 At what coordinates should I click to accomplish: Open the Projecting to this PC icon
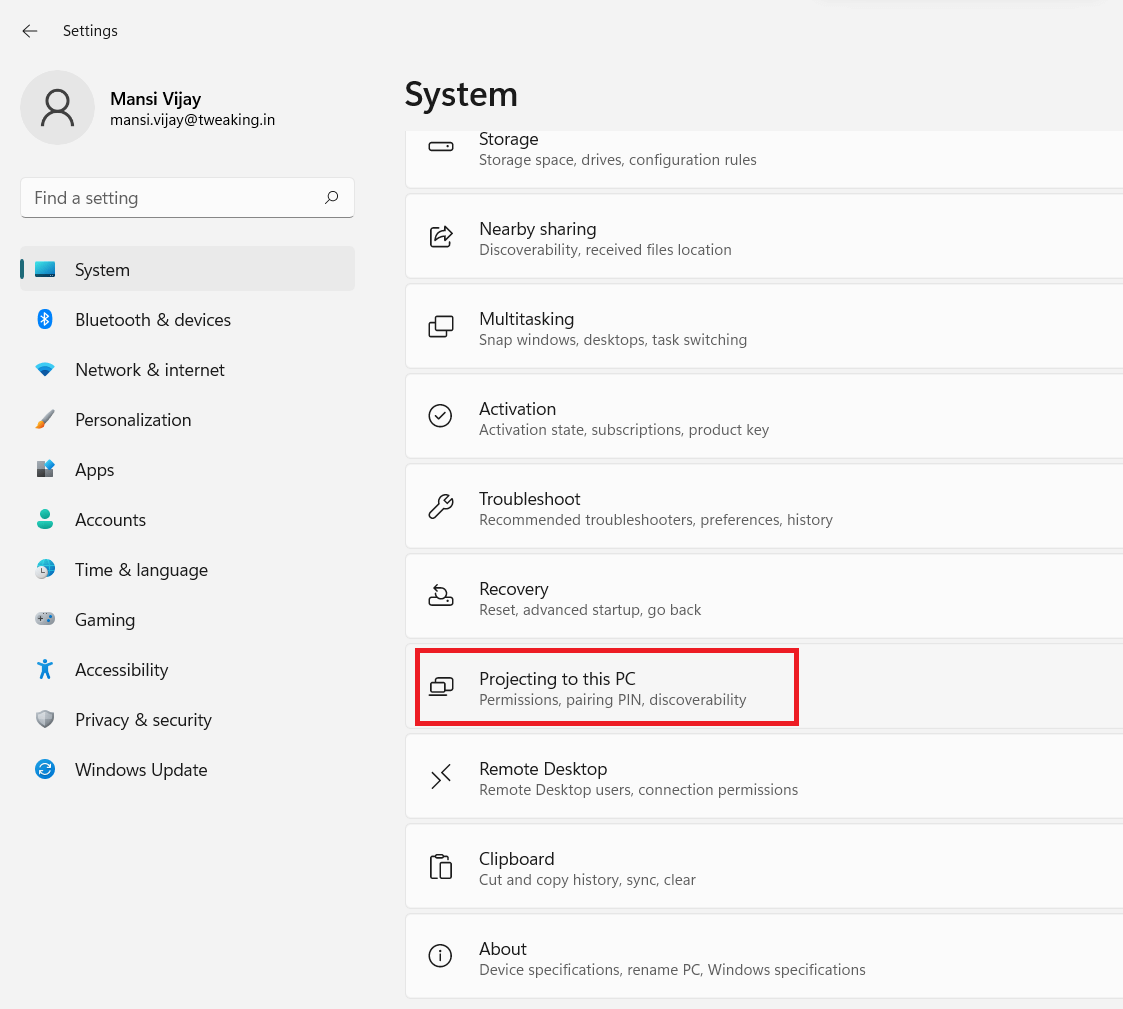pyautogui.click(x=441, y=686)
